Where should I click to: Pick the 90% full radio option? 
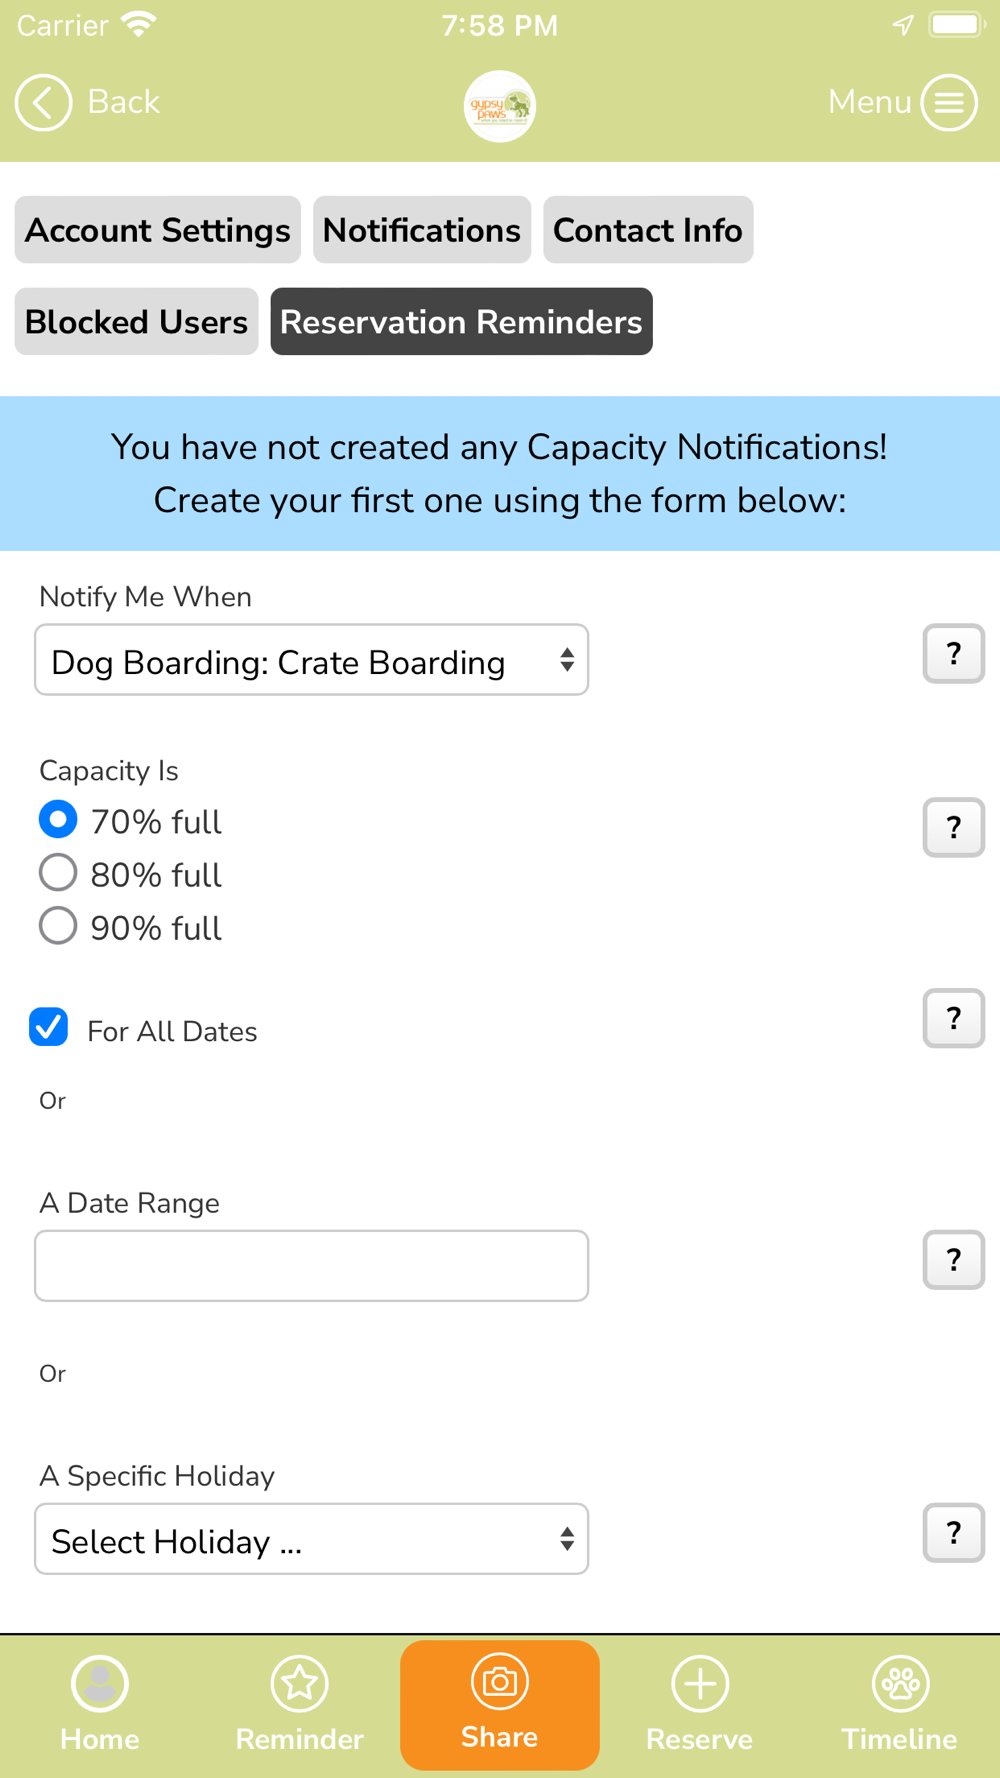click(x=58, y=925)
